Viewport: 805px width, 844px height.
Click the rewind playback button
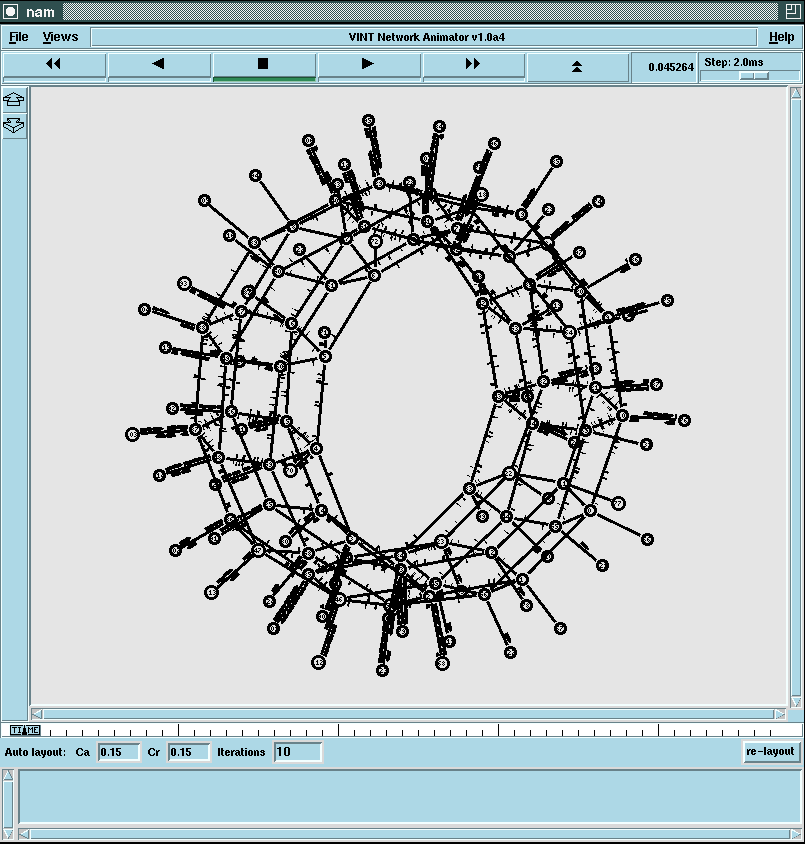tap(54, 64)
